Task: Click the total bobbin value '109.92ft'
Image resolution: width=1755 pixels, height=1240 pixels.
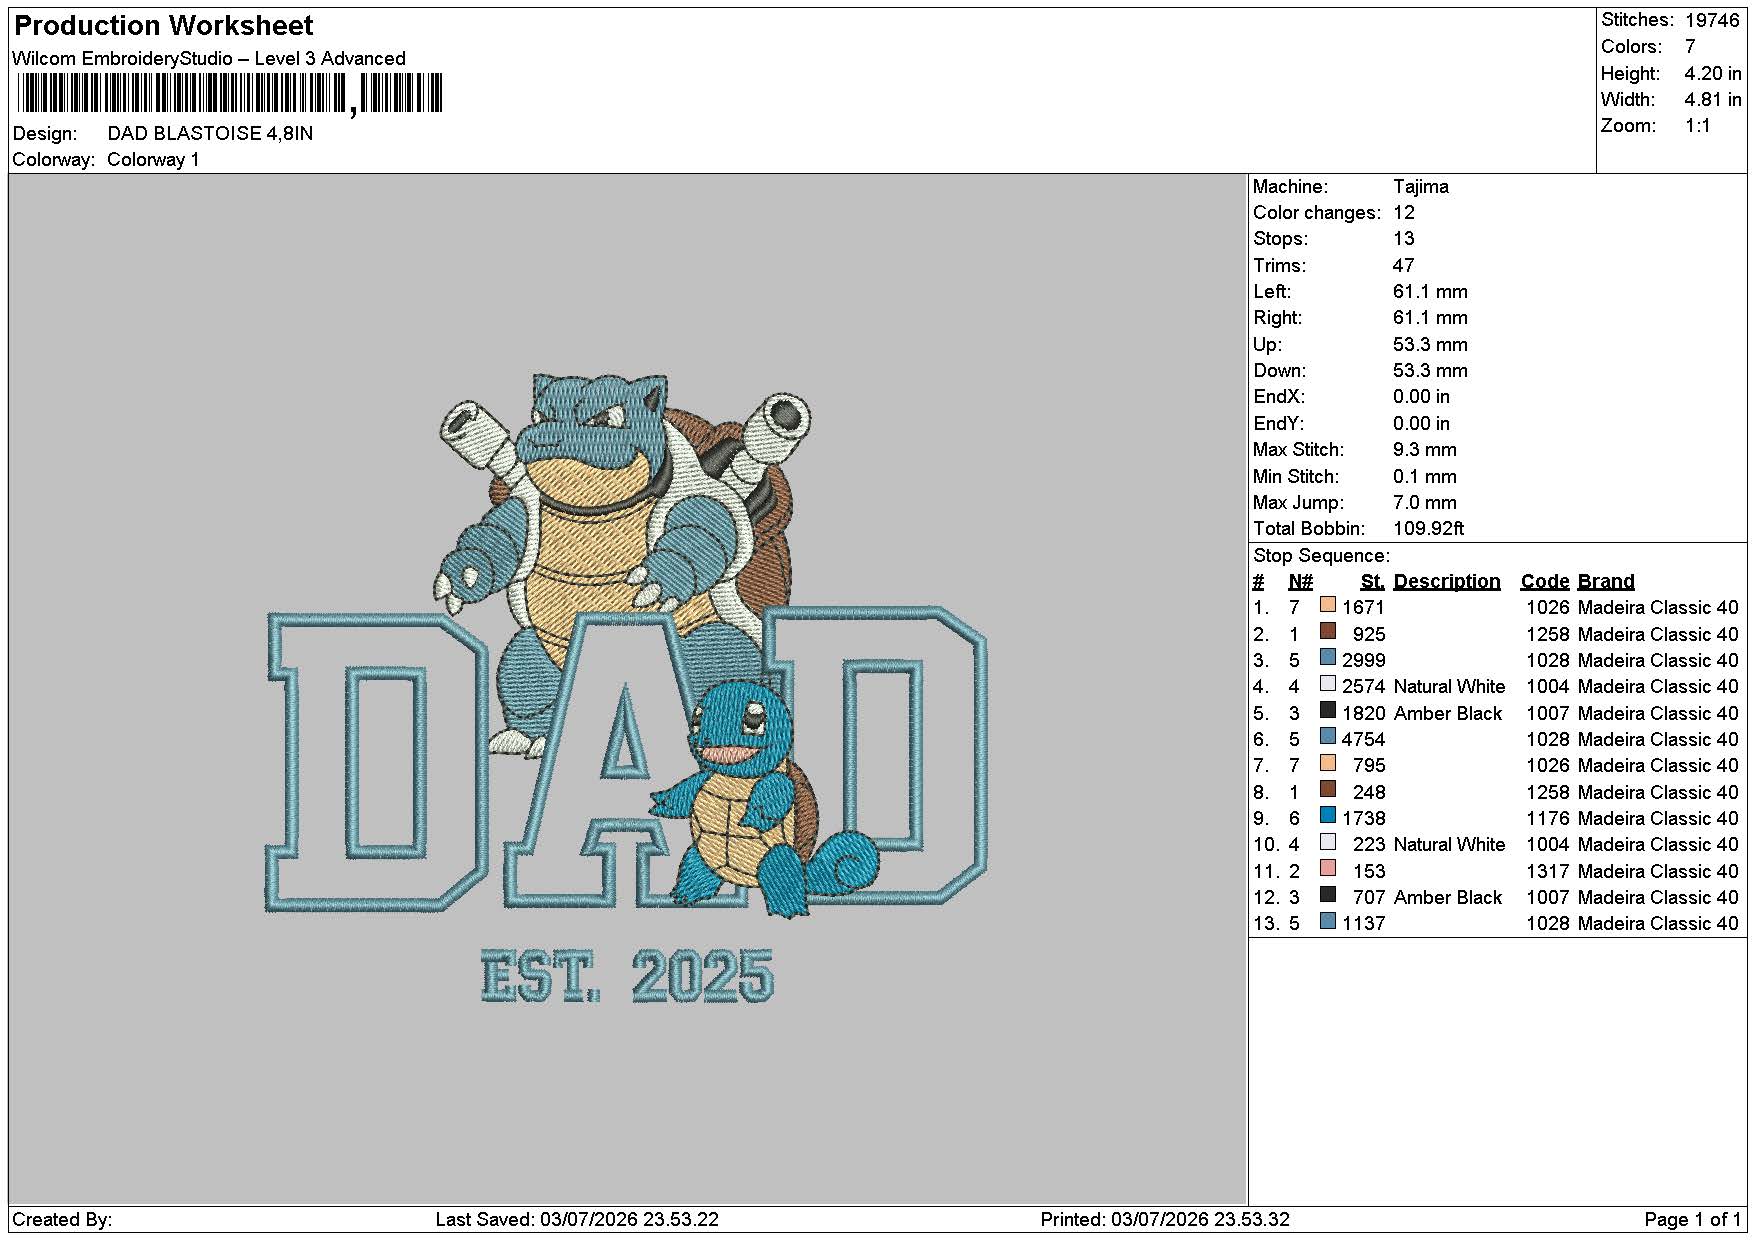Action: click(x=1429, y=529)
